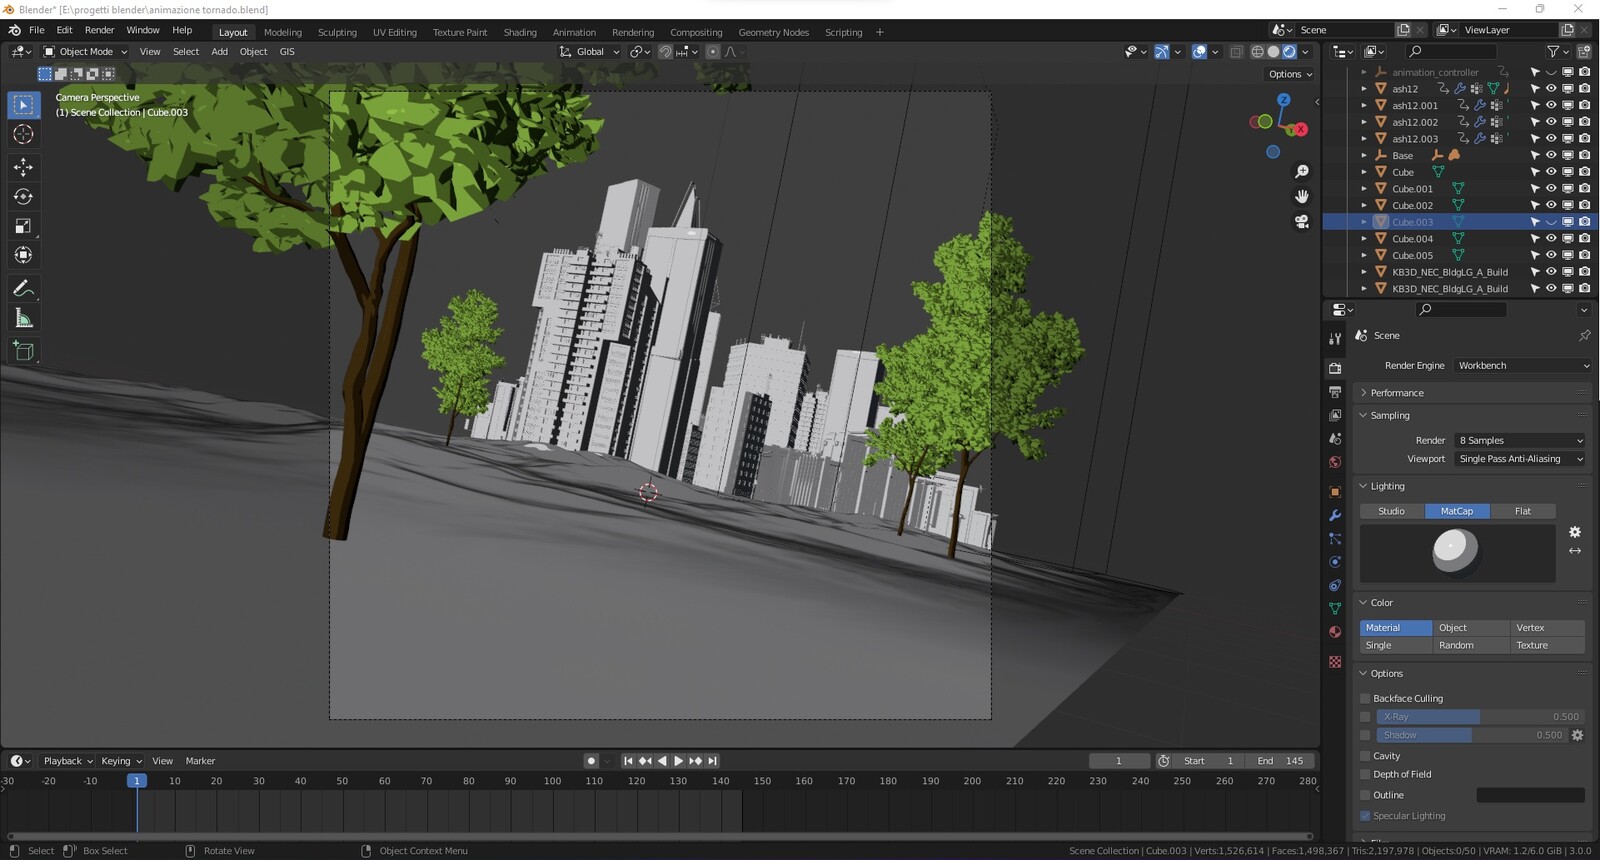Screen dimensions: 1600x860
Task: Toggle proportional editing icon
Action: tap(713, 52)
